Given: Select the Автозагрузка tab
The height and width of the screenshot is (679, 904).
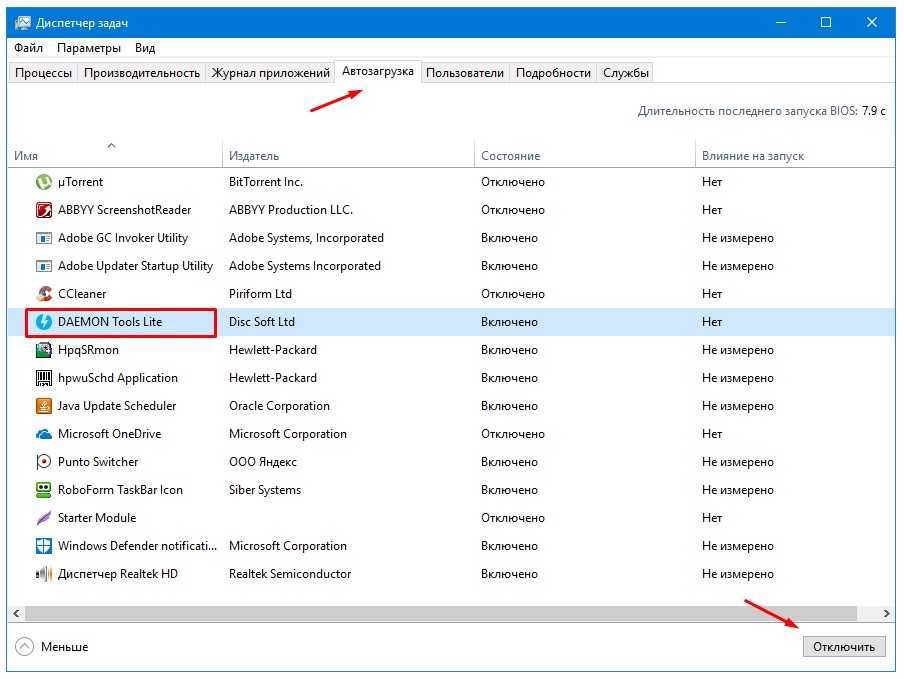Looking at the screenshot, I should coord(378,71).
